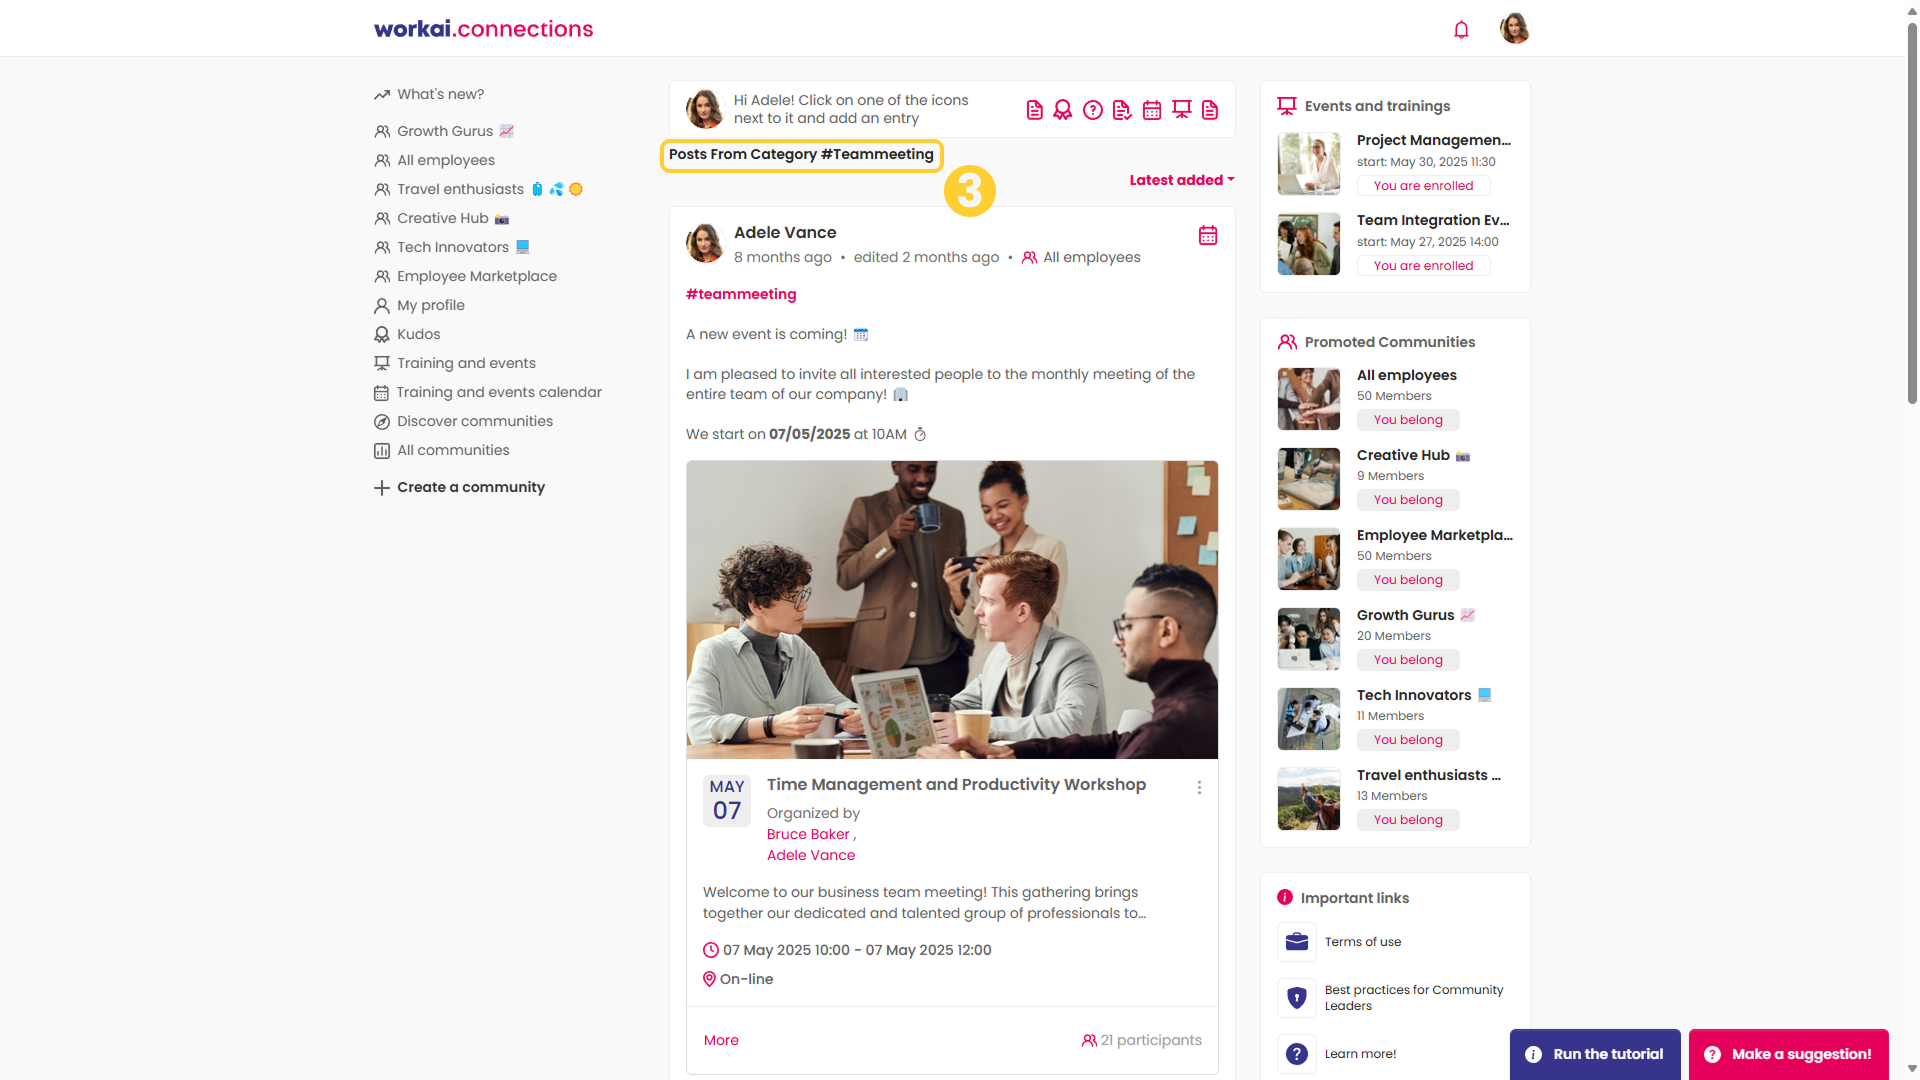Add a question entry via question mark icon

point(1093,110)
